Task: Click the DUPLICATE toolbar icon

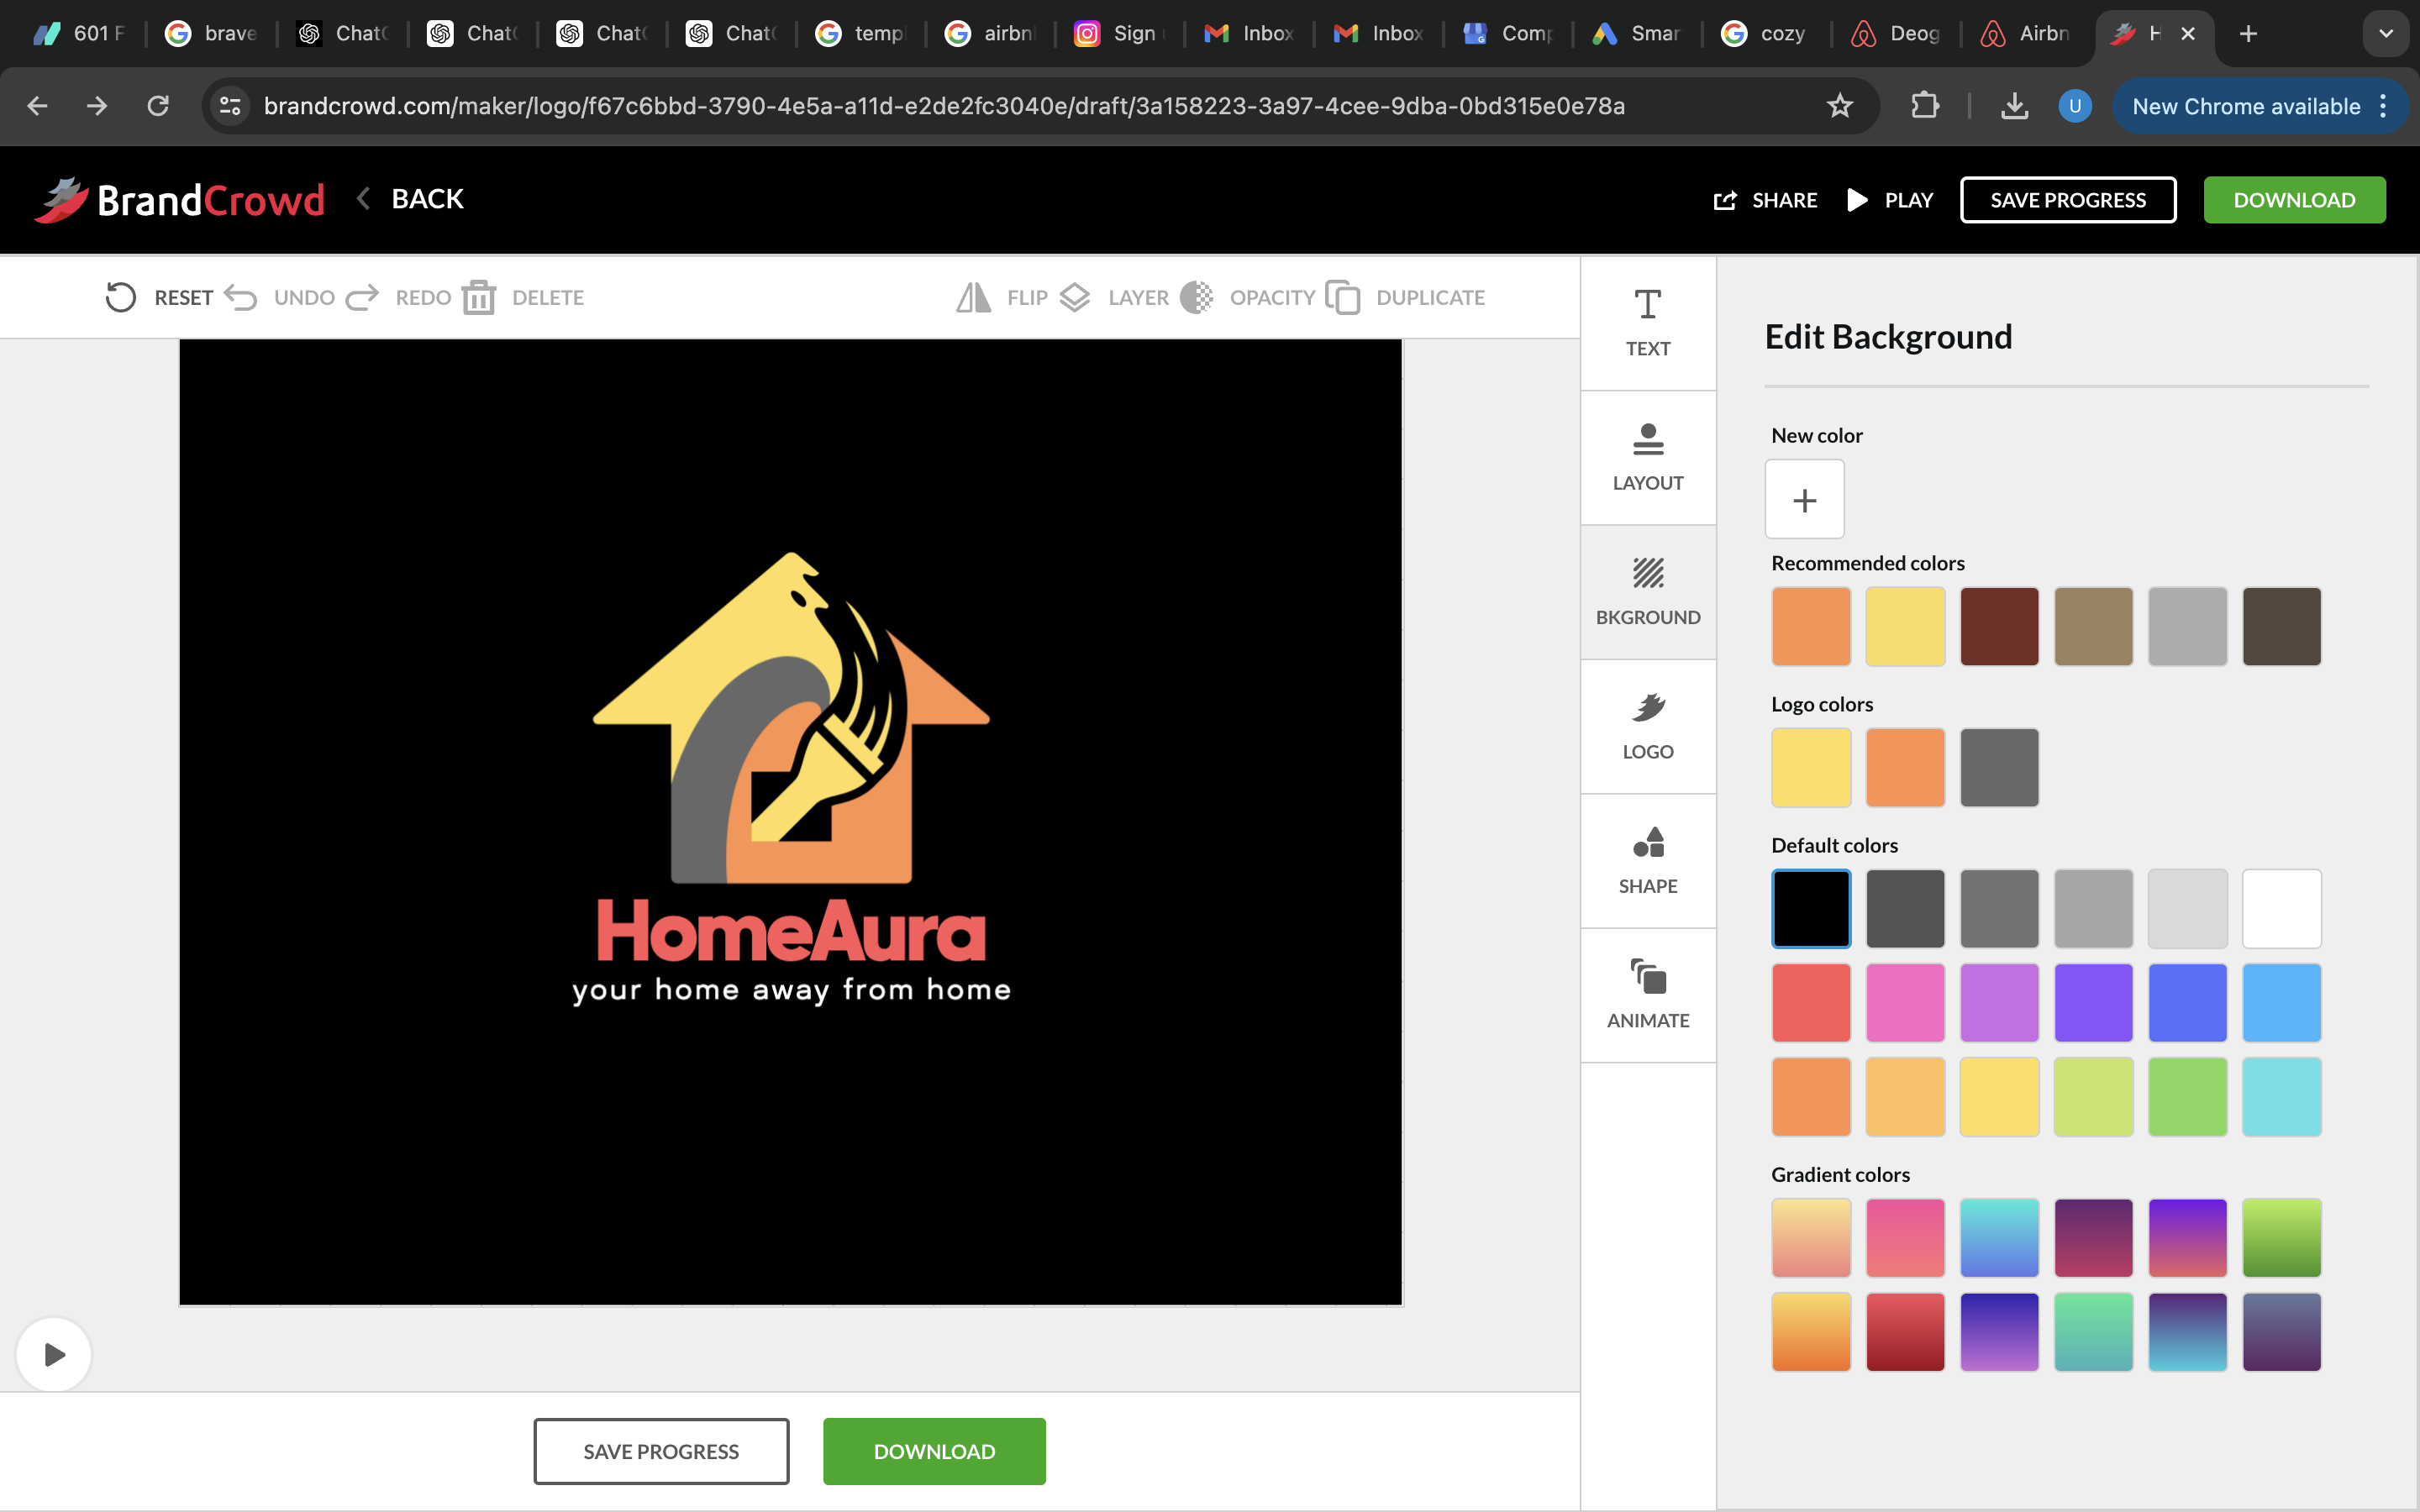Action: pyautogui.click(x=1342, y=297)
